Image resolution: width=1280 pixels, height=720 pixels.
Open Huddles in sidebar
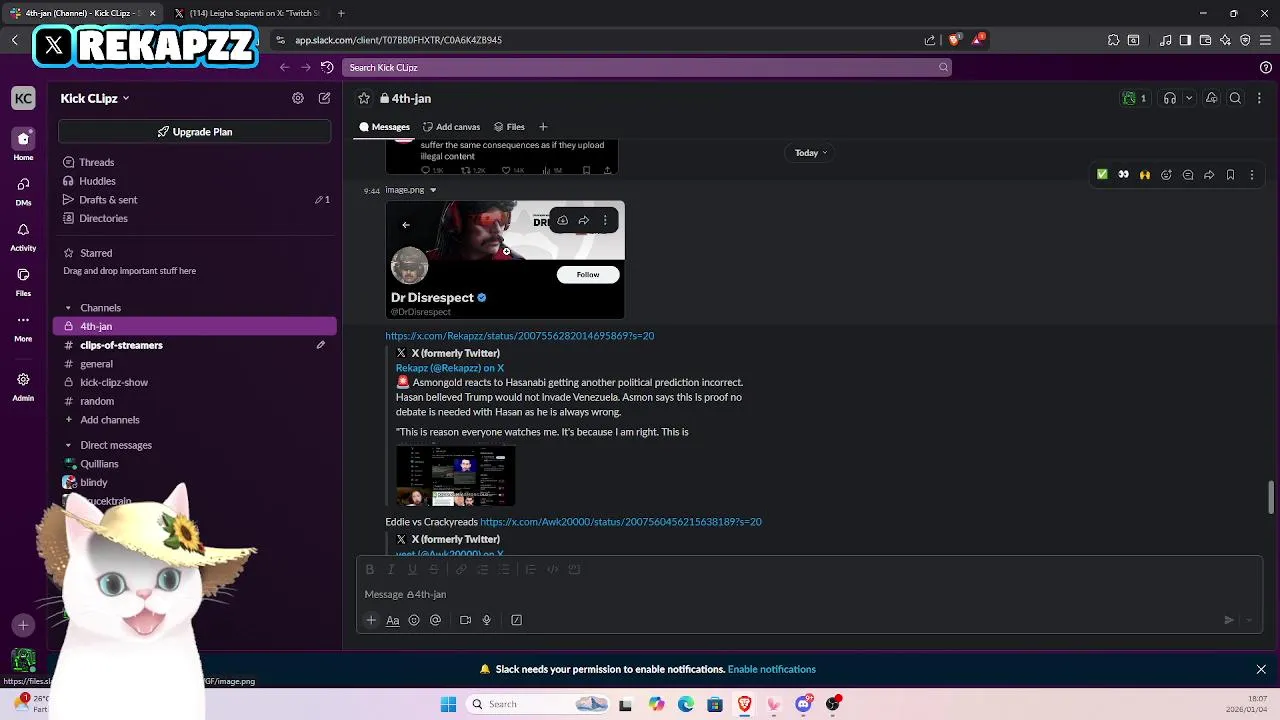97,181
